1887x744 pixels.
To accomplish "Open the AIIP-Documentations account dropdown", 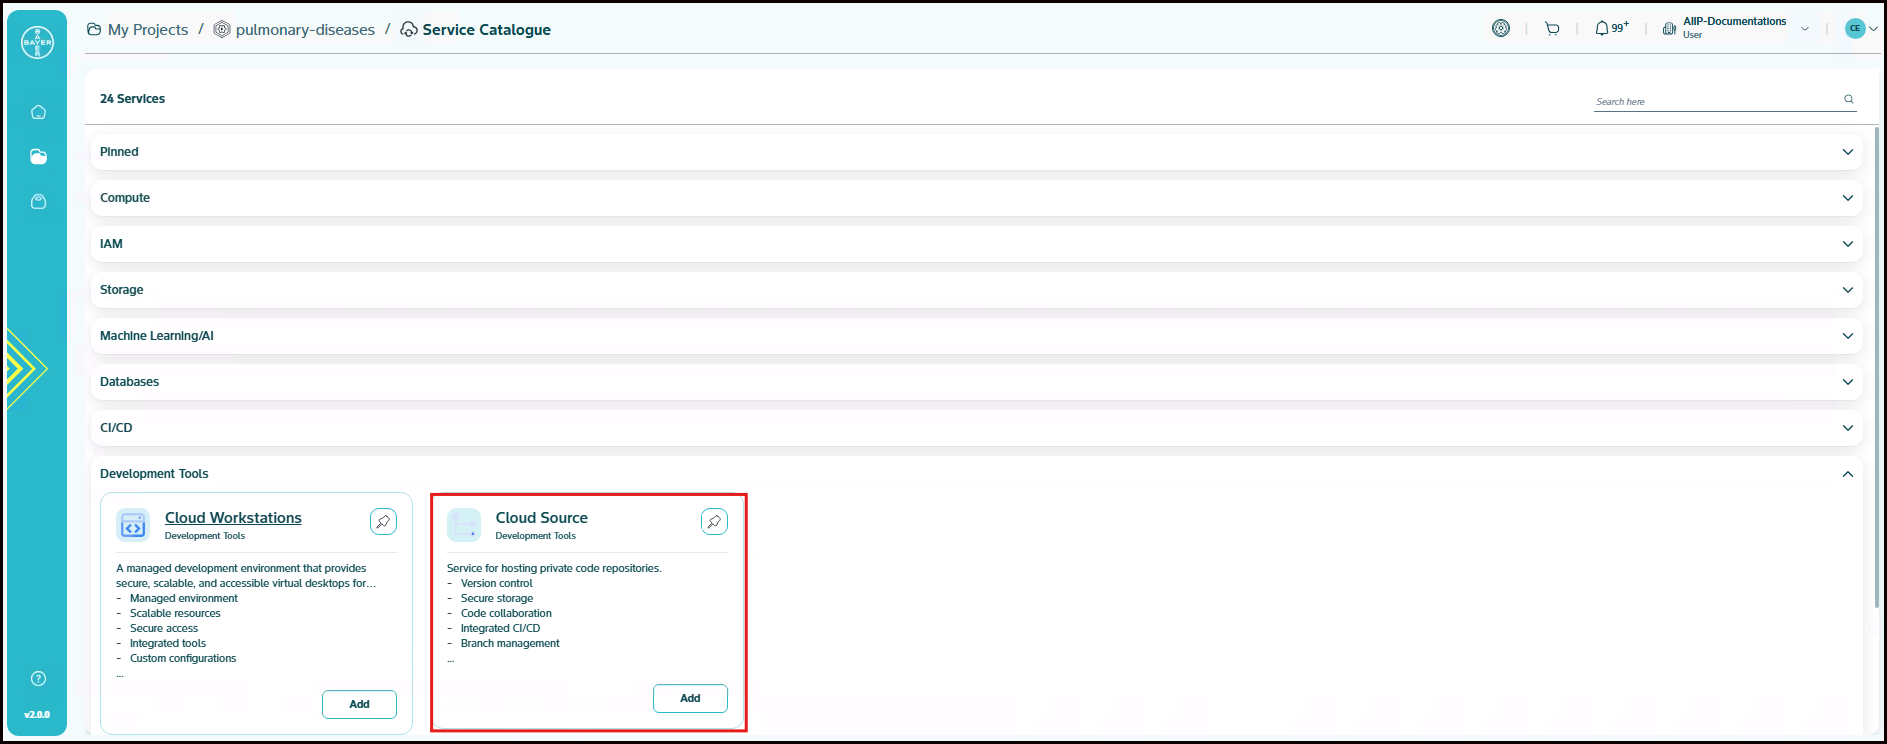I will (1804, 29).
